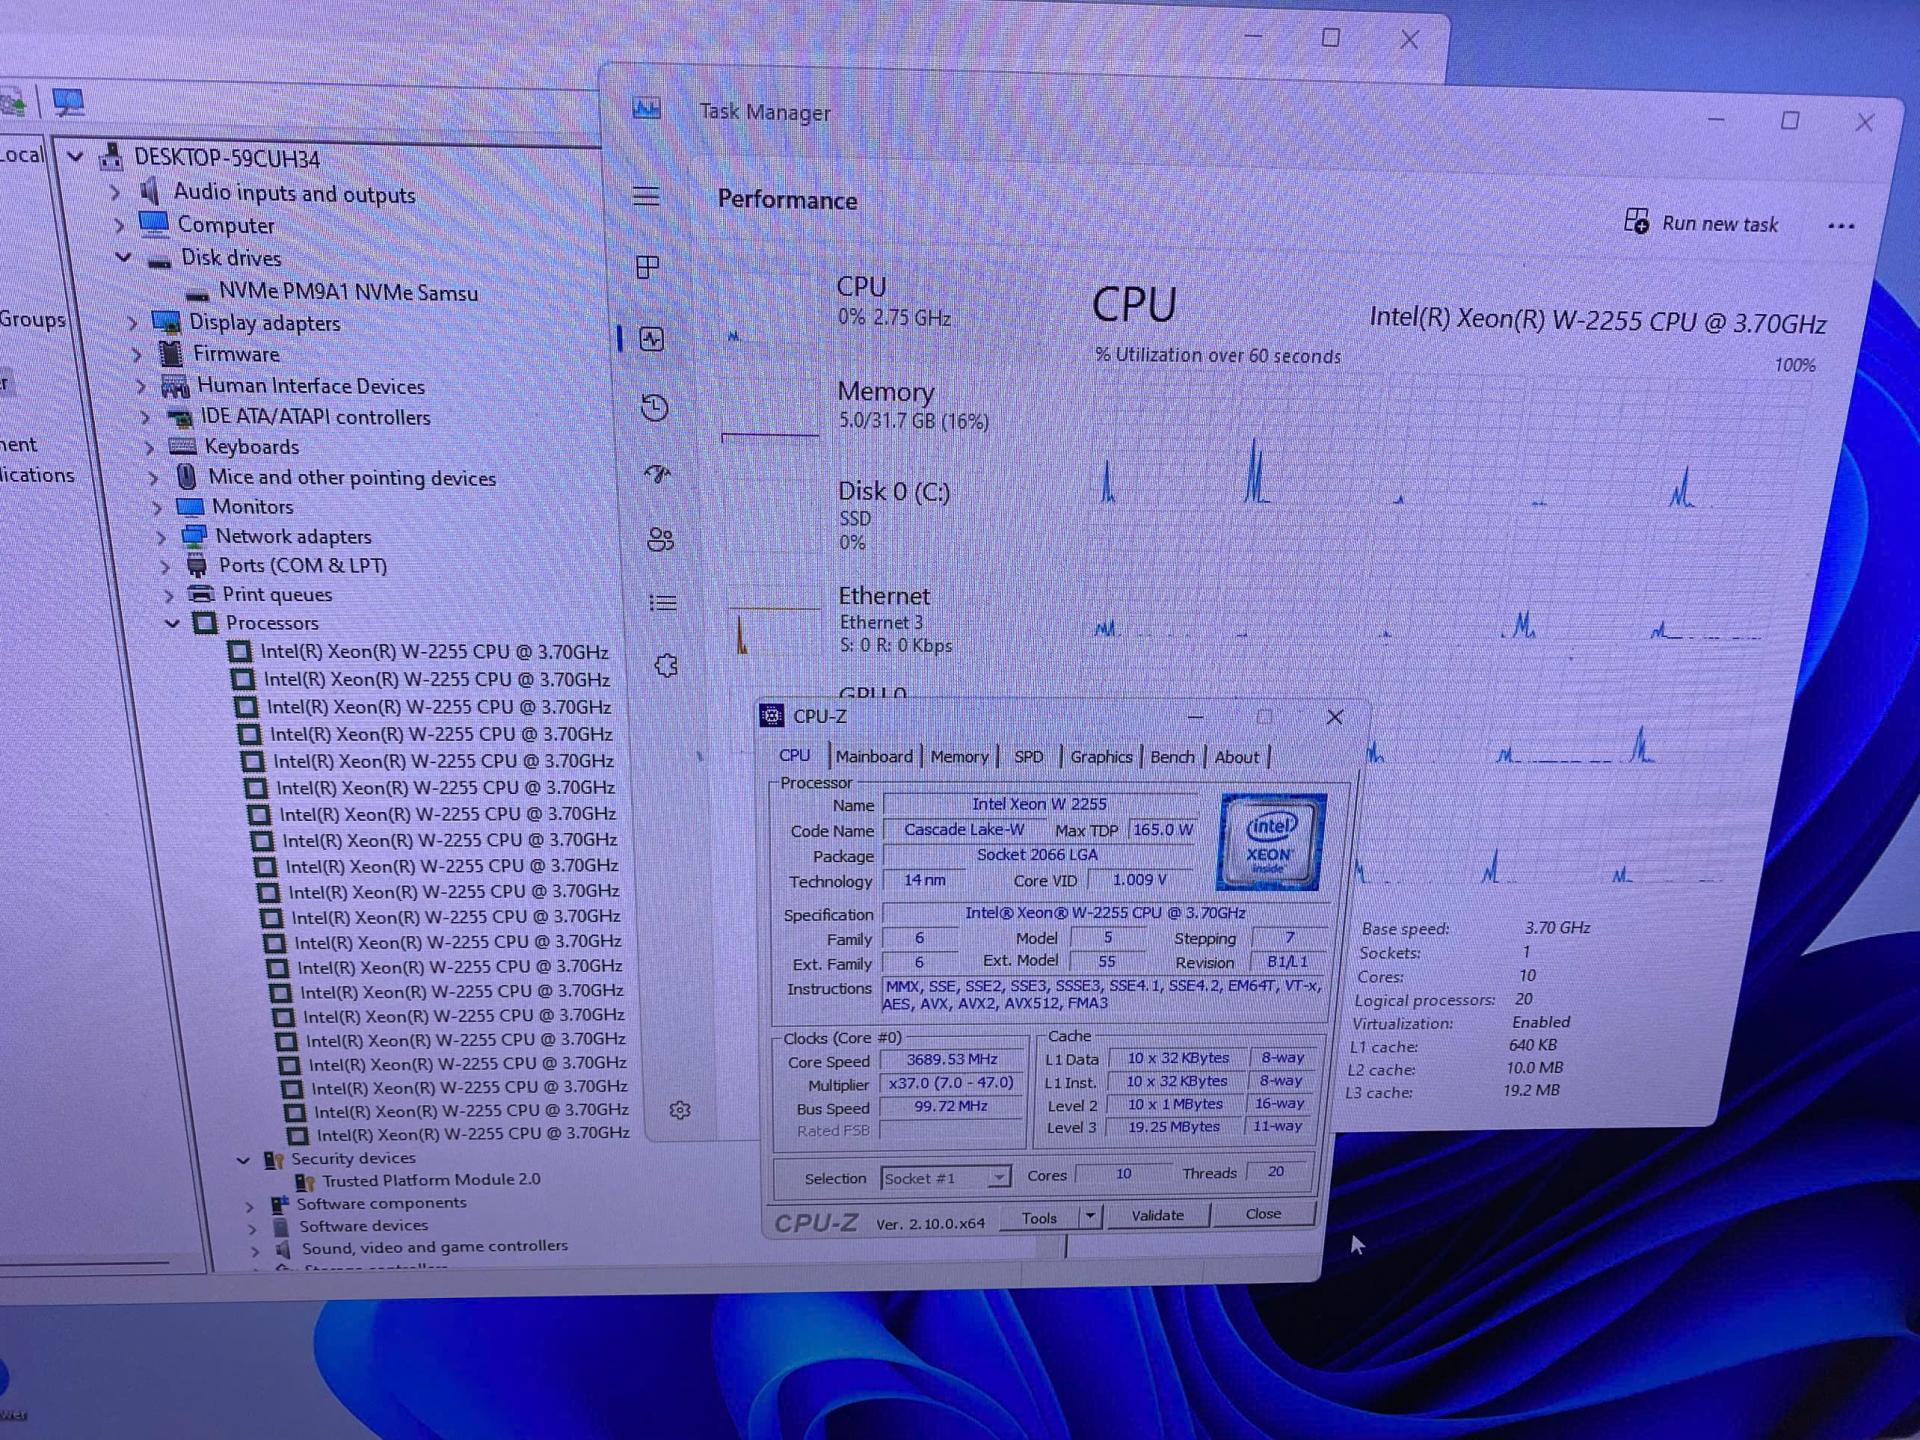Screen dimensions: 1920x1440
Task: Click the more options ellipsis in Task Manager
Action: click(x=1841, y=226)
